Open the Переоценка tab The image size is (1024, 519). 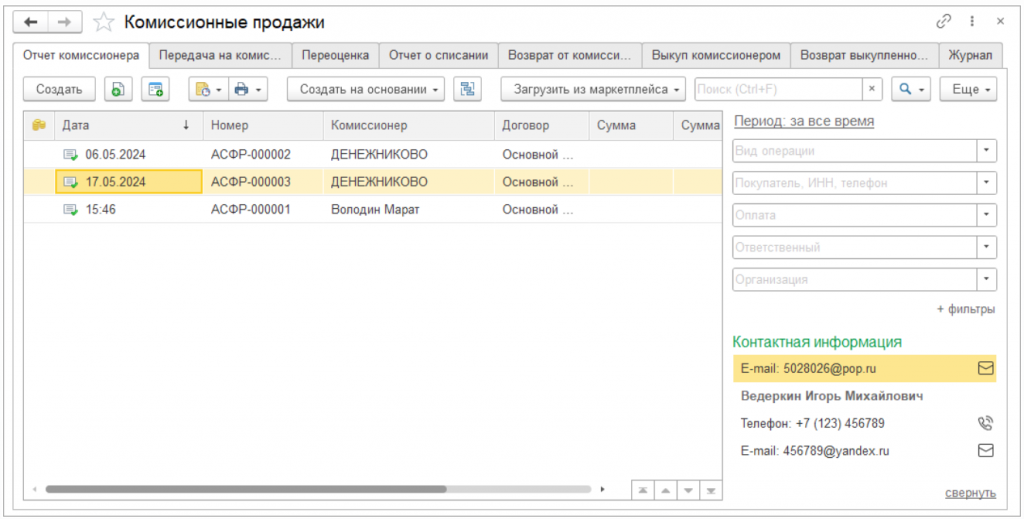tap(336, 55)
